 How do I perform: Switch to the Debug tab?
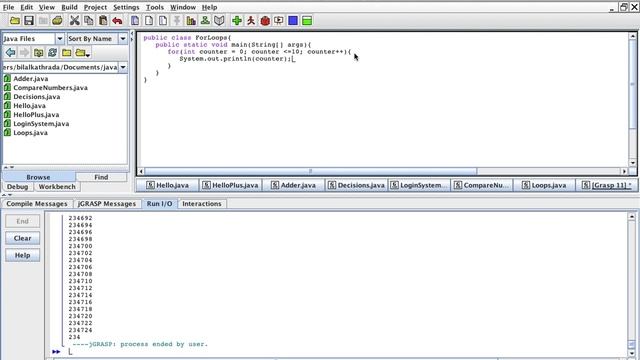click(18, 187)
